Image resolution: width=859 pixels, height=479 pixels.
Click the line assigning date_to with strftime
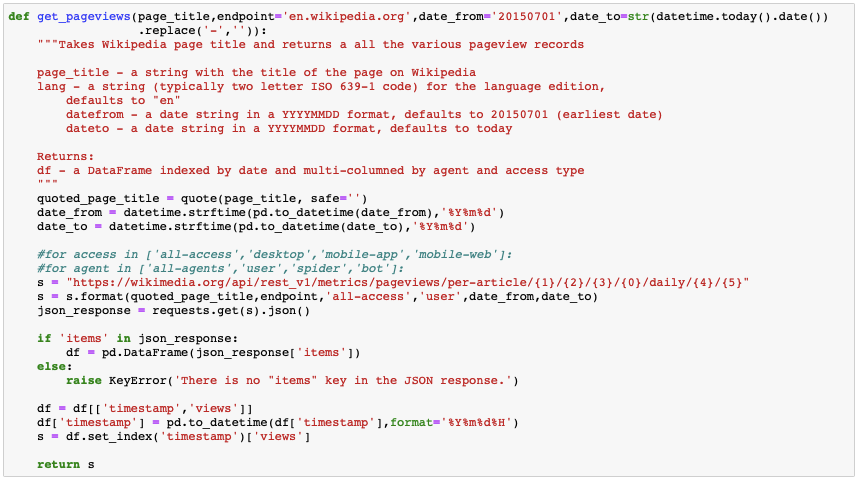point(256,226)
